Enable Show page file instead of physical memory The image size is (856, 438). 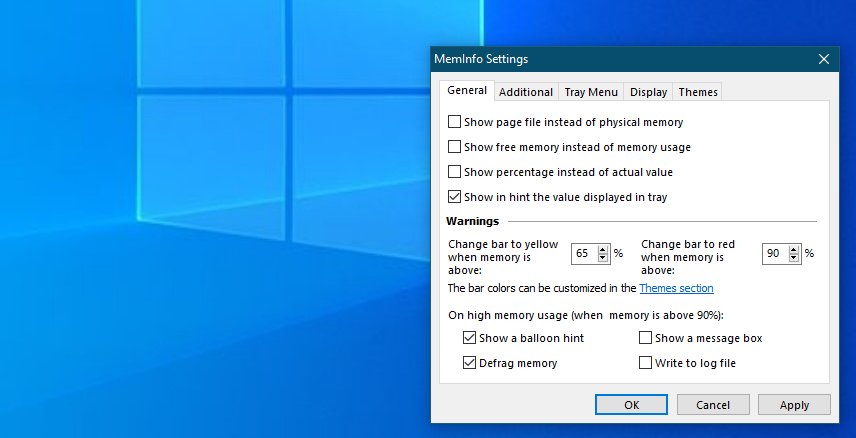point(455,122)
